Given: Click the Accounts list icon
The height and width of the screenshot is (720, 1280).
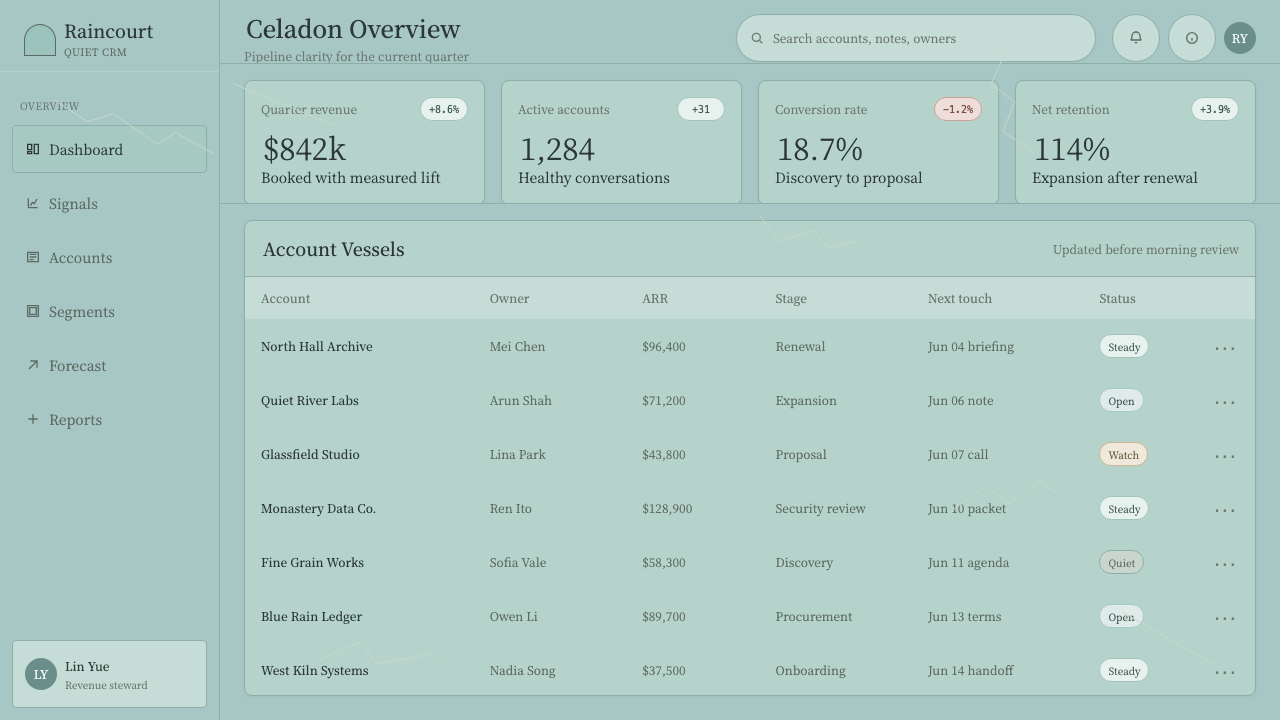Looking at the screenshot, I should [33, 257].
